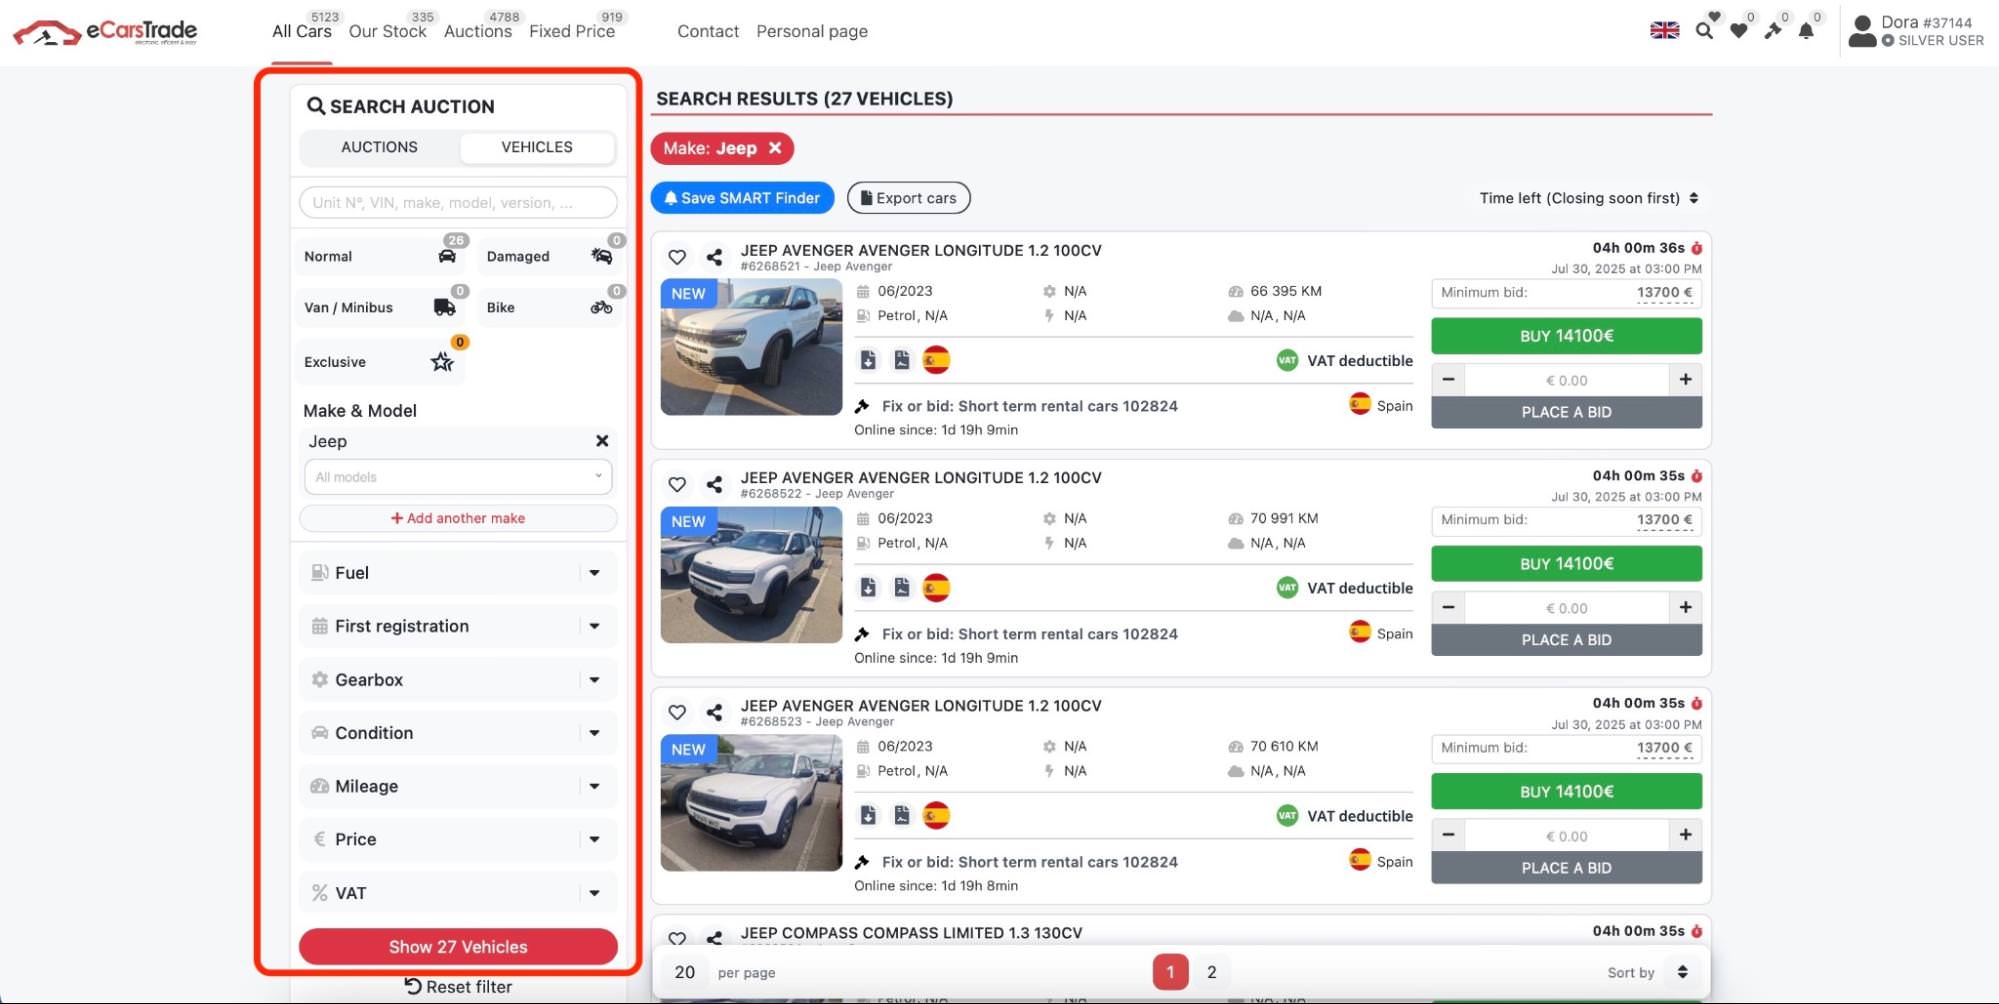Viewport: 1999px width, 1004px height.
Task: Click Export cars button
Action: click(908, 198)
